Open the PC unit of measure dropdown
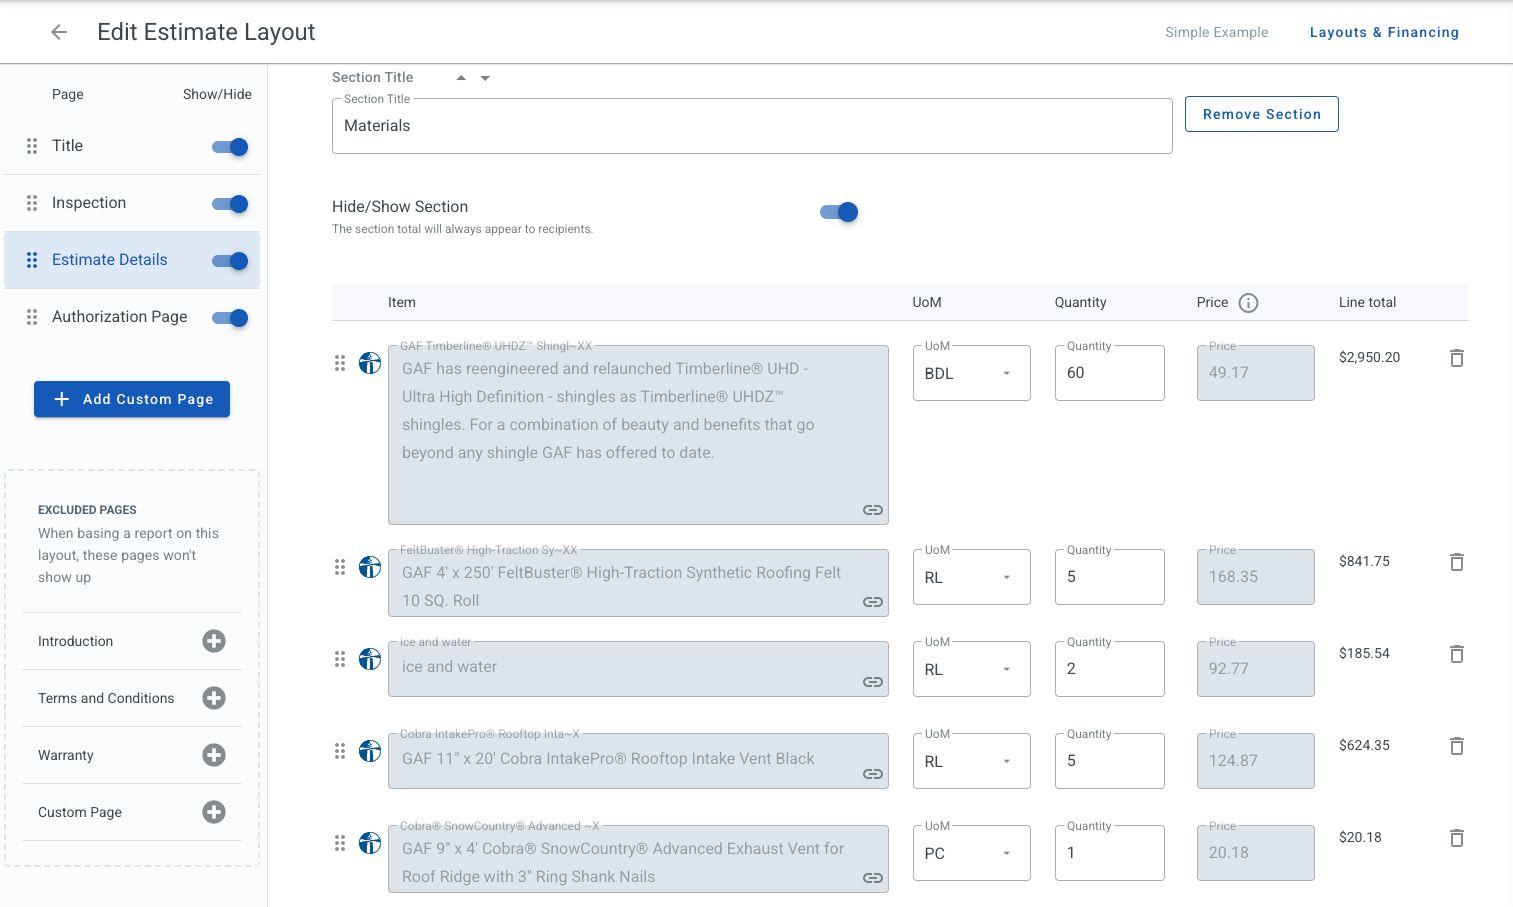Viewport: 1513px width, 907px height. (971, 853)
